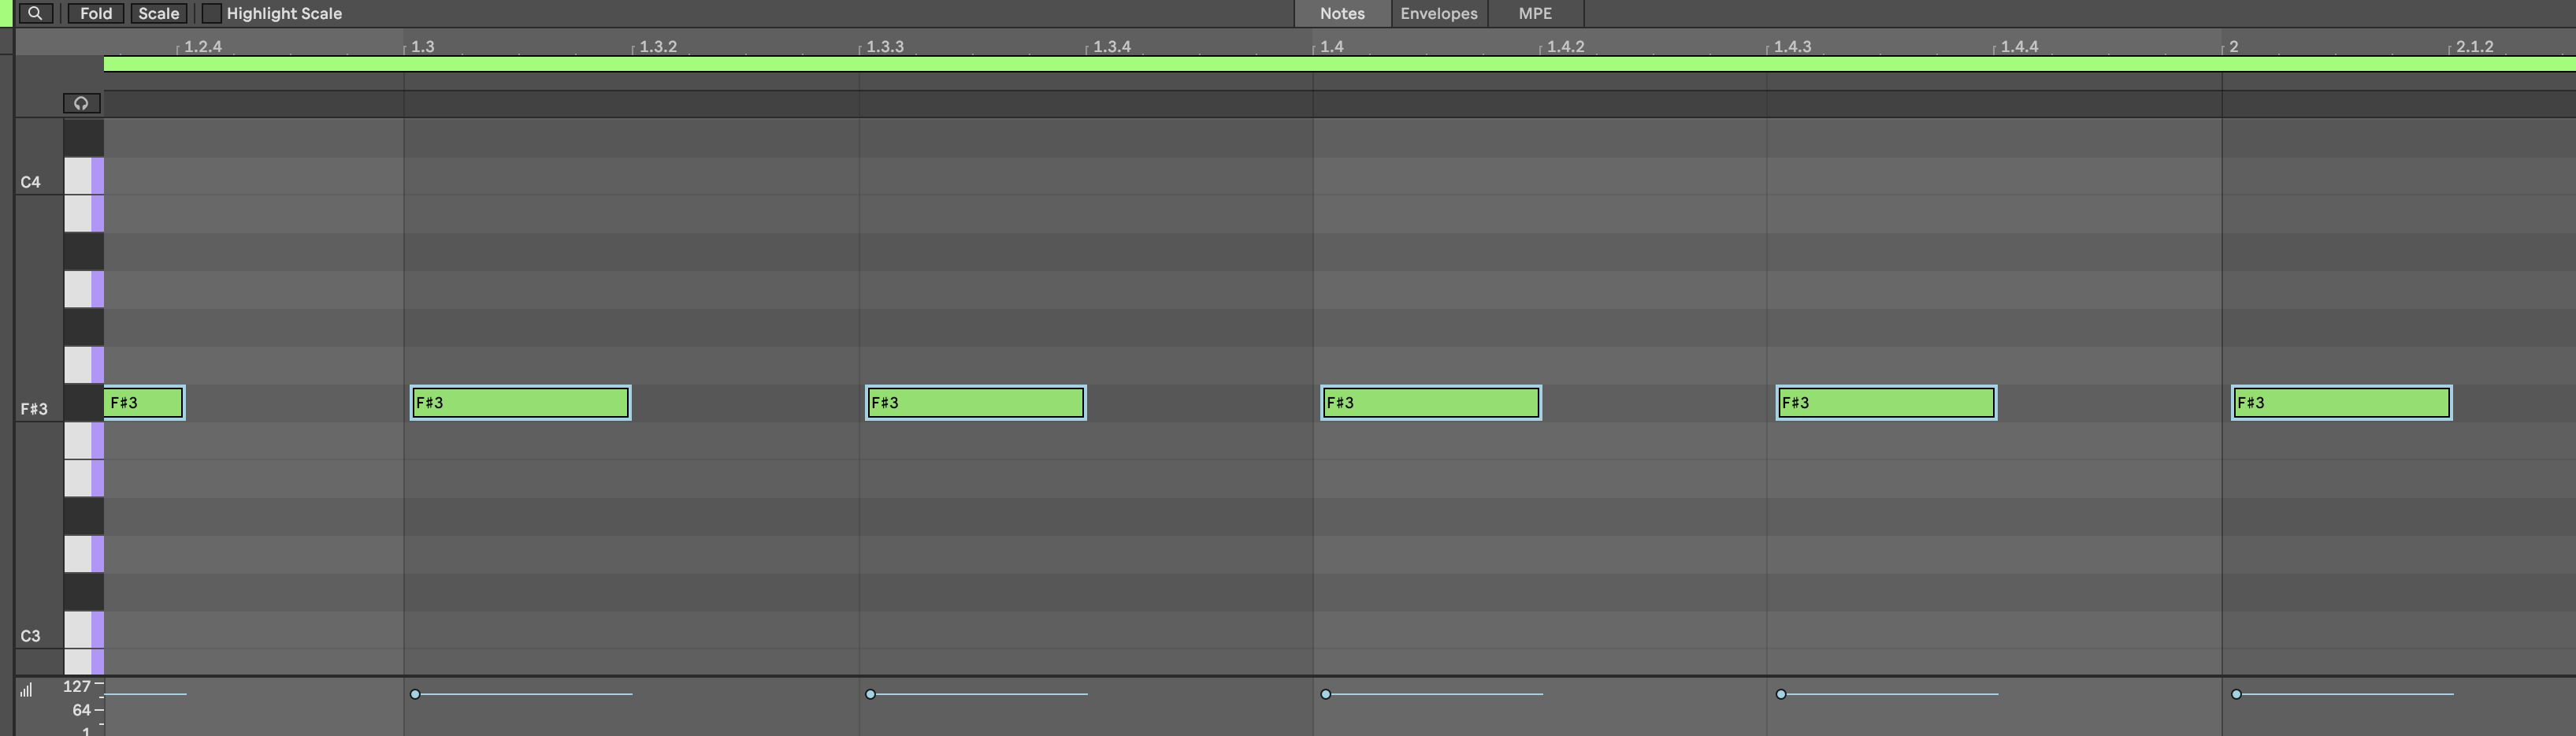Switch to the MPE tab
The image size is (2576, 736).
(x=1534, y=13)
